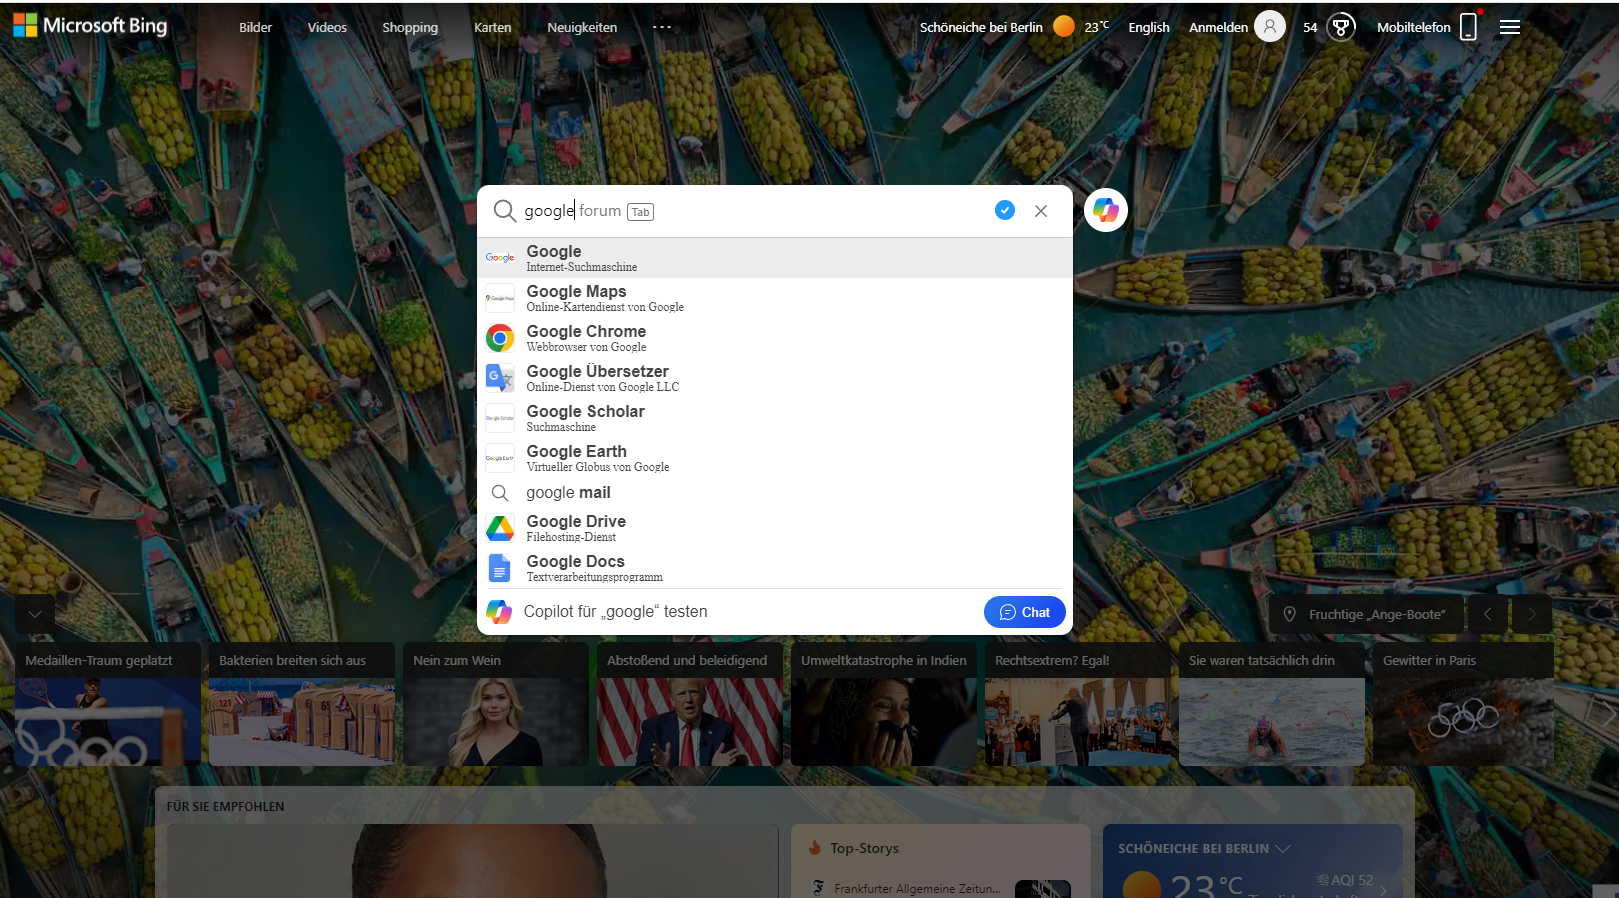The image size is (1619, 898).
Task: Click the Schöneiche bei Berlin location in header
Action: click(x=981, y=27)
